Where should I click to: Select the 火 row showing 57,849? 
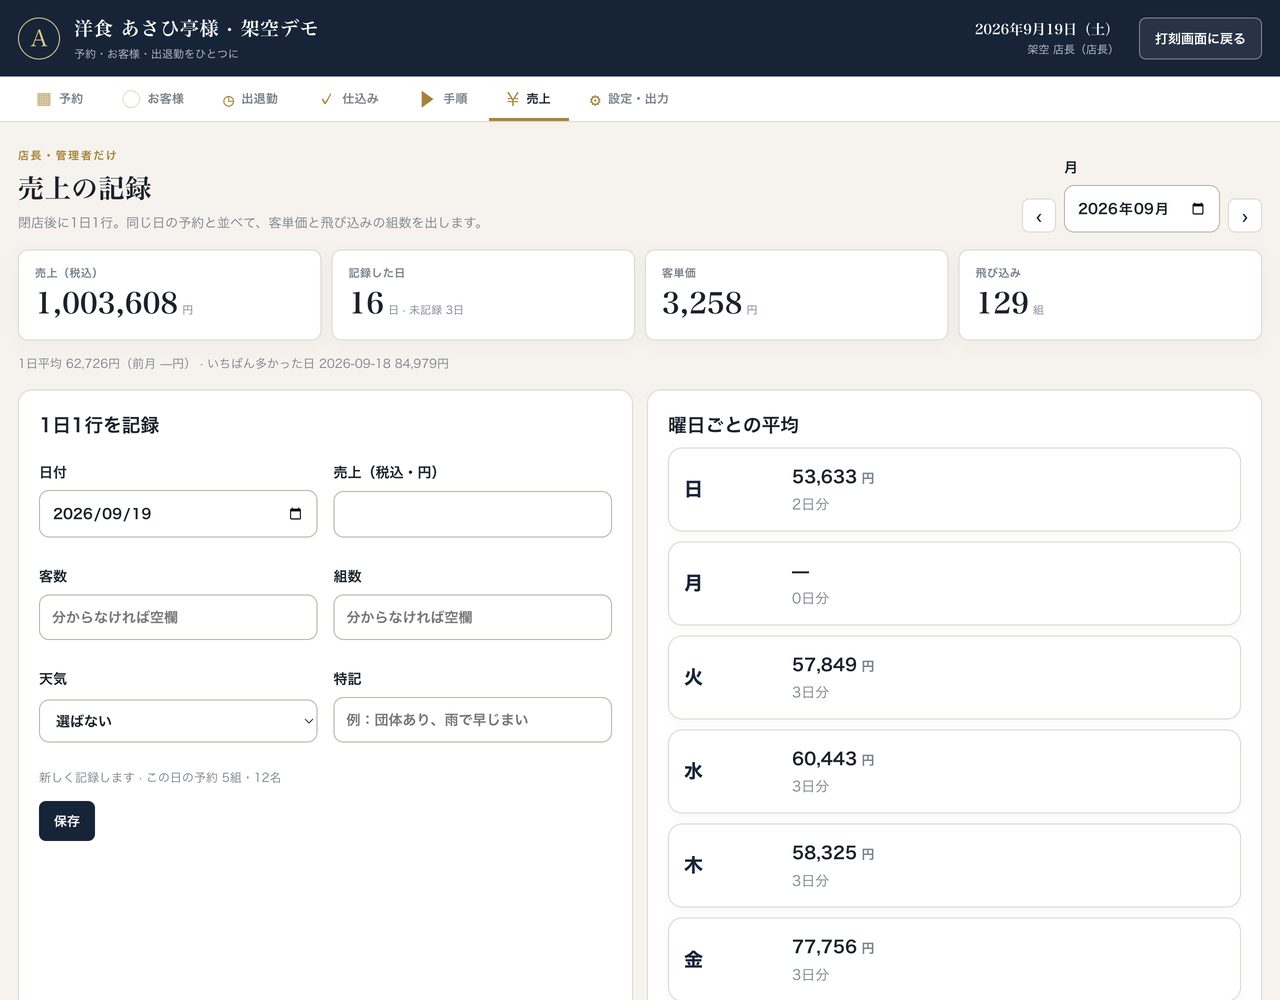954,678
